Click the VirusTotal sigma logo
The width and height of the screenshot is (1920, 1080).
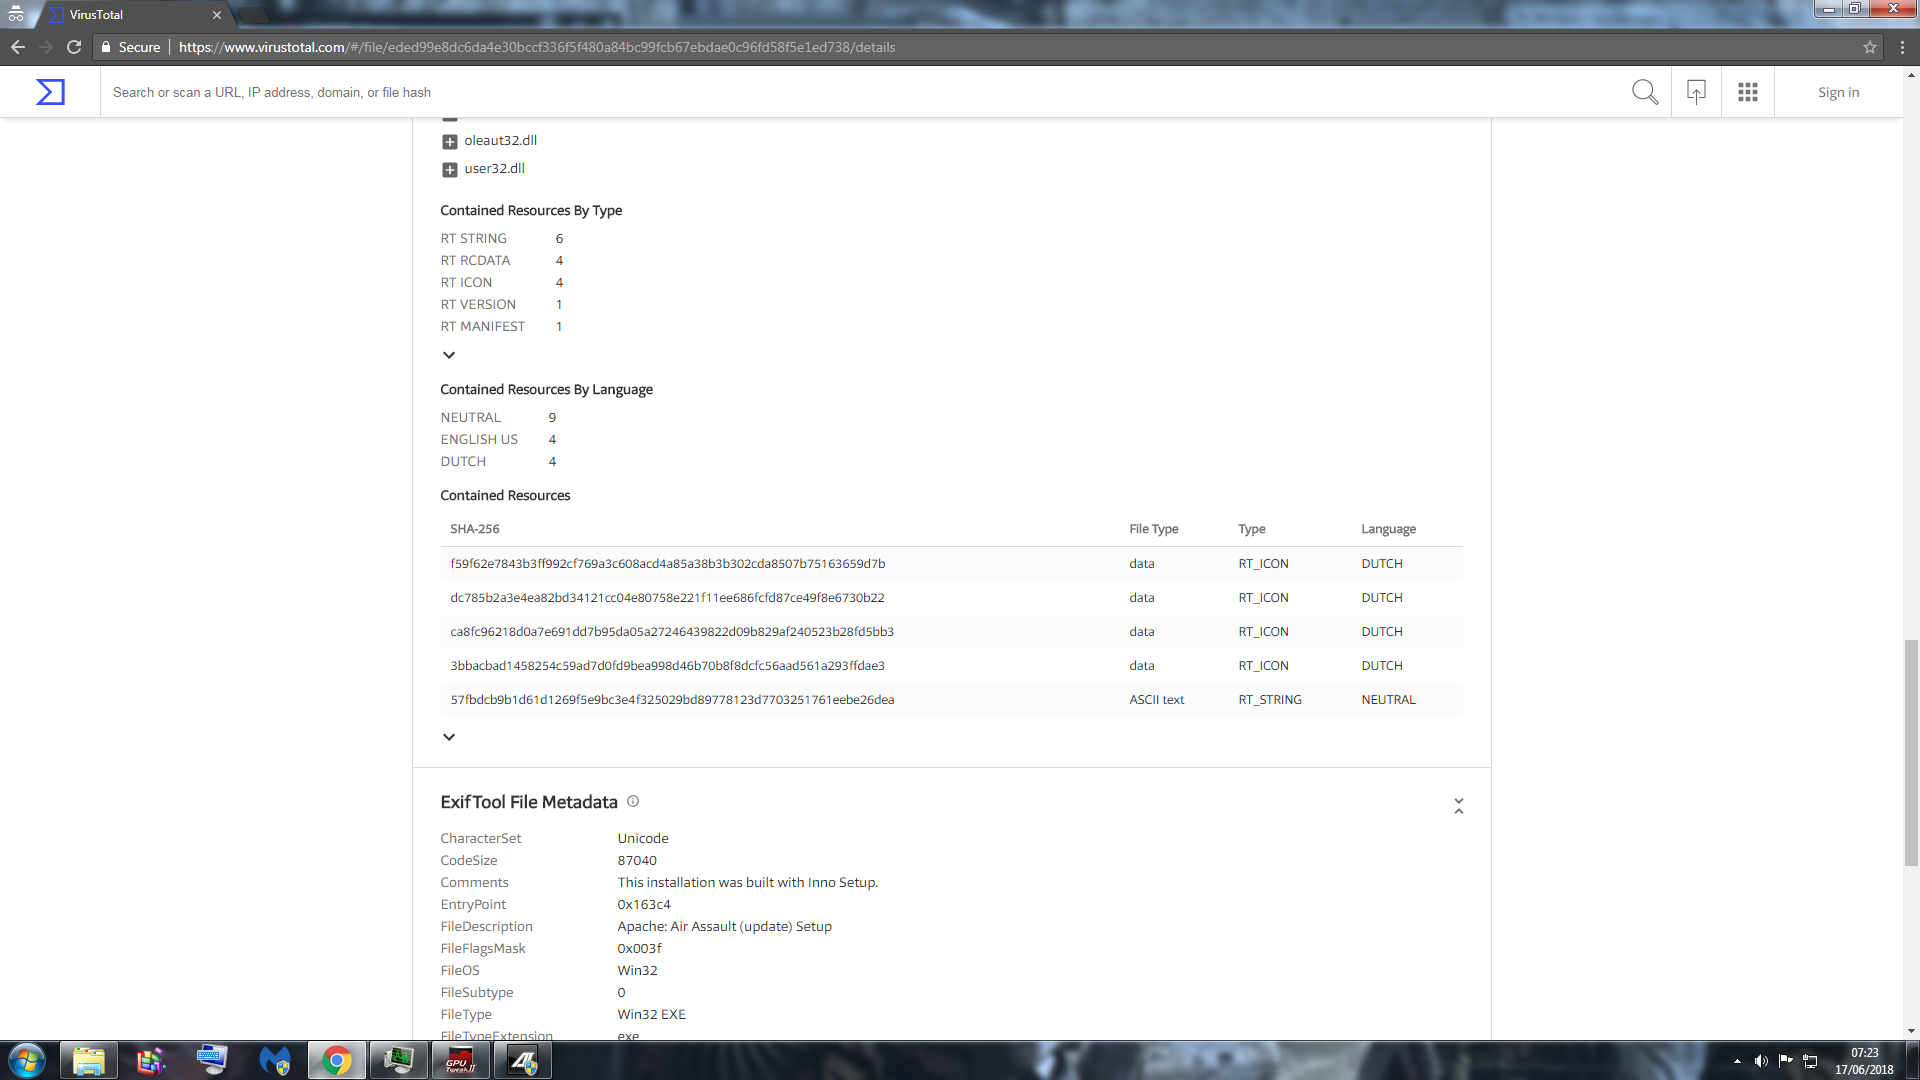point(50,92)
